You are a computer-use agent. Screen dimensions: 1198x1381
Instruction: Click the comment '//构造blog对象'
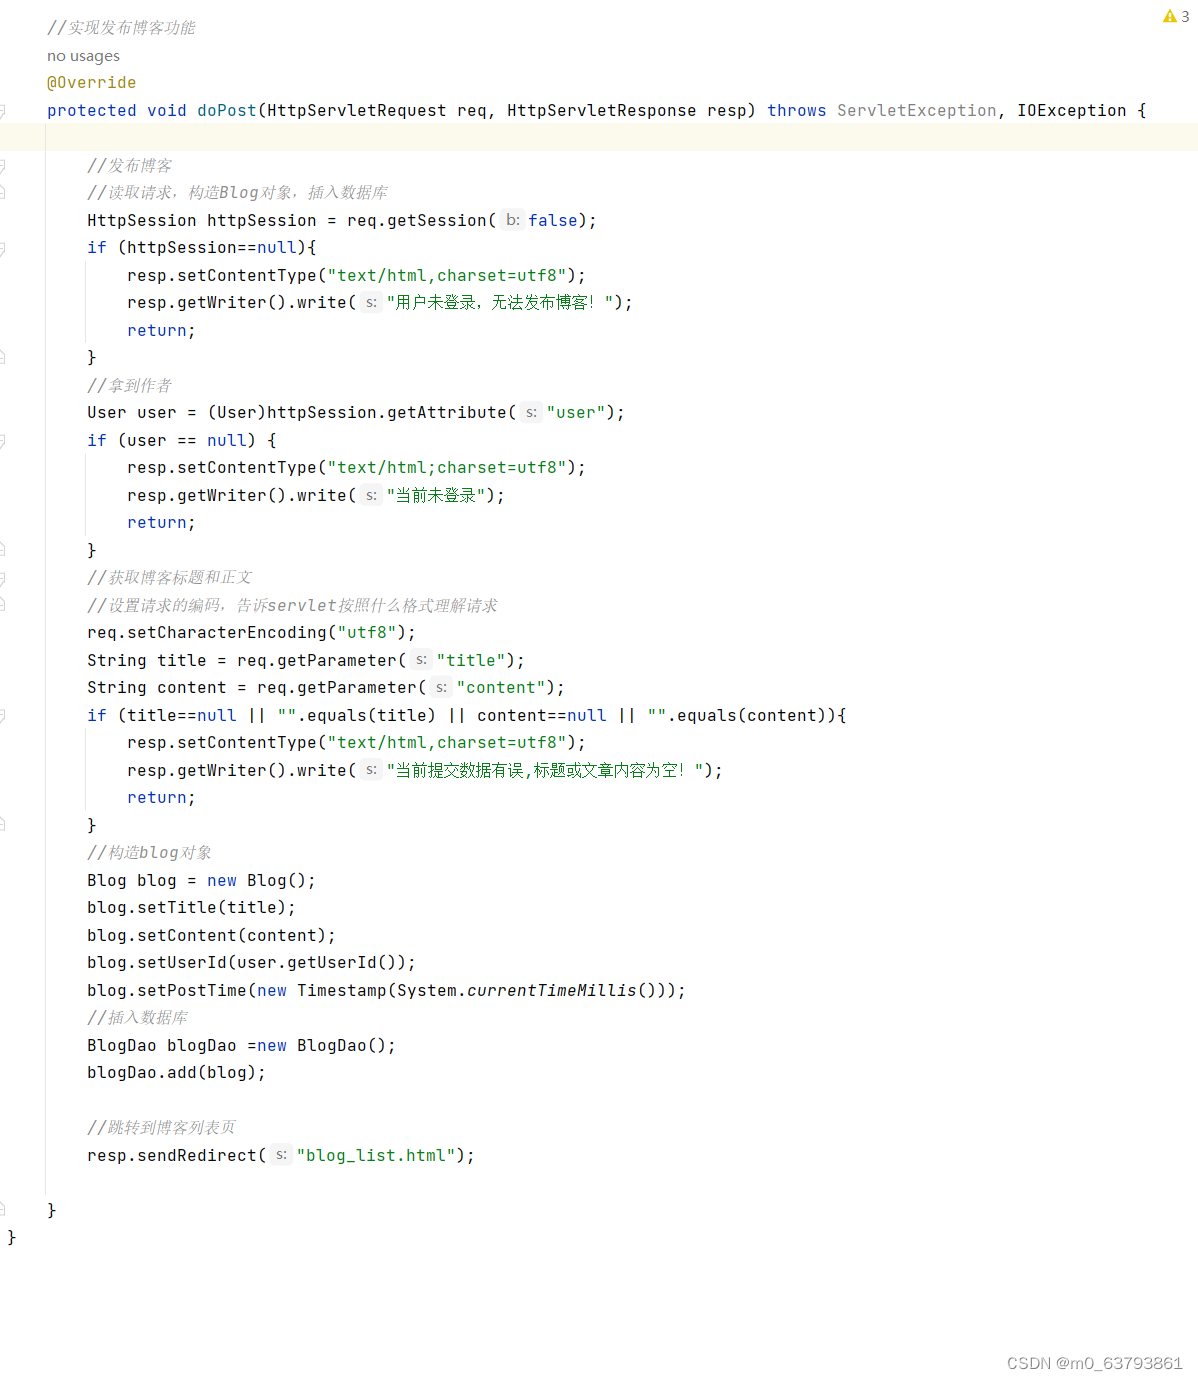coord(149,853)
